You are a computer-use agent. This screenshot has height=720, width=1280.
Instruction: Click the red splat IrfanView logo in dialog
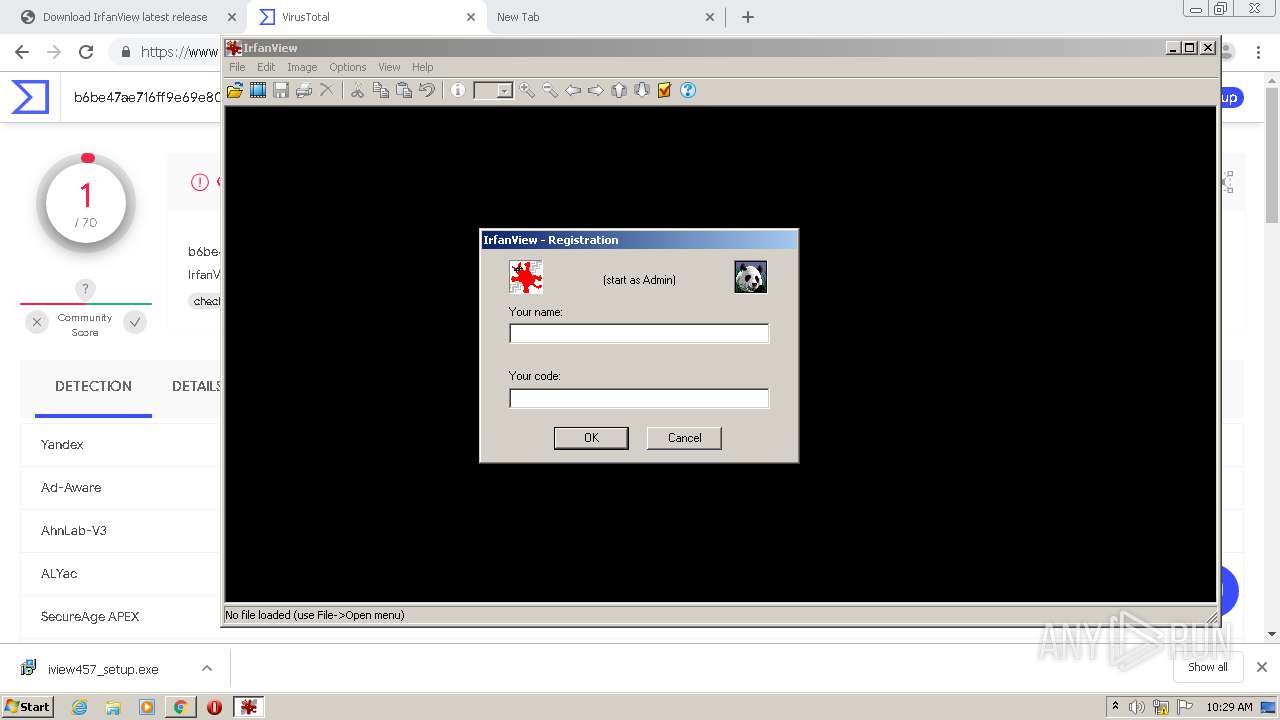tap(526, 277)
